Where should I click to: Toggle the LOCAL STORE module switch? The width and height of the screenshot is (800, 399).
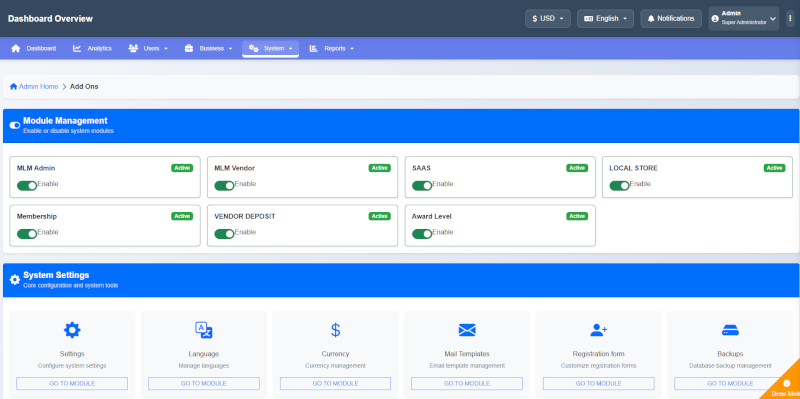(x=619, y=186)
